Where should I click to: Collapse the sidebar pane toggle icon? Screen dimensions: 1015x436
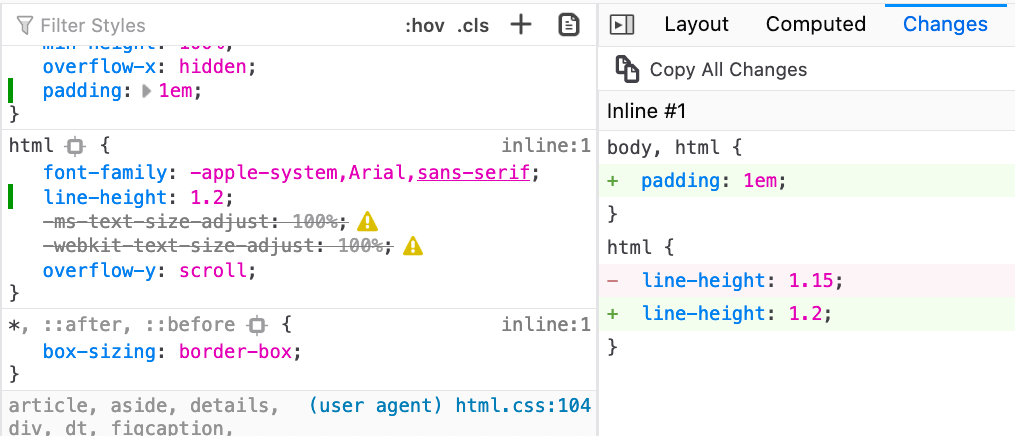[x=622, y=25]
